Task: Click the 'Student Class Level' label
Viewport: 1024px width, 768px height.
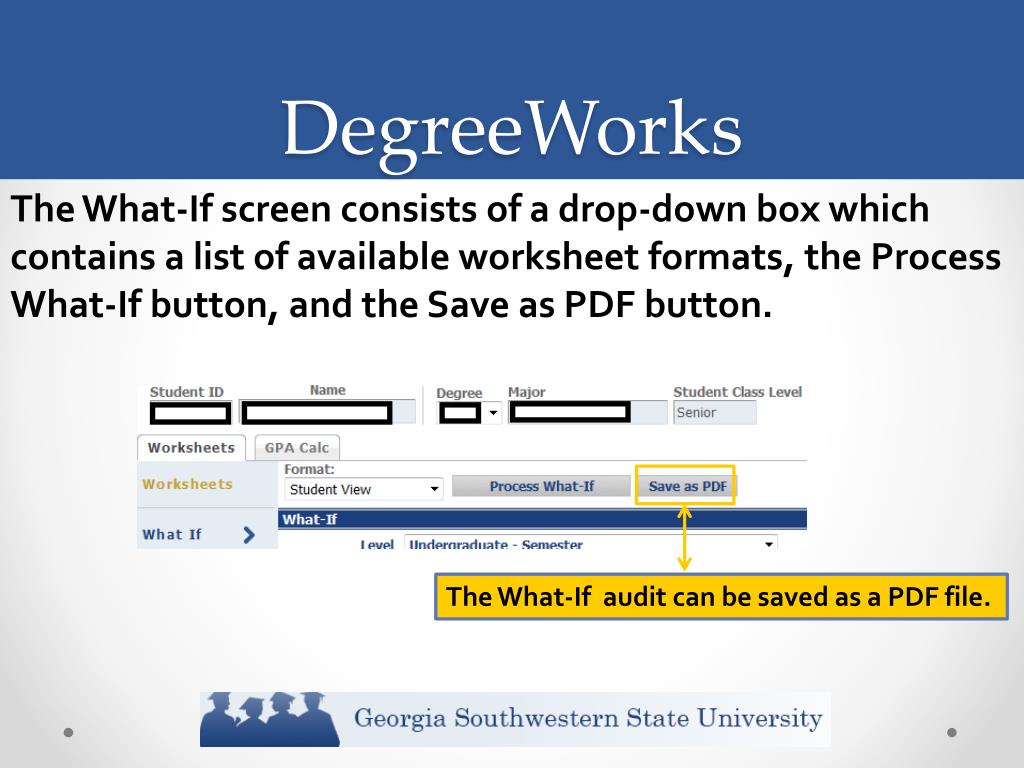Action: [737, 392]
